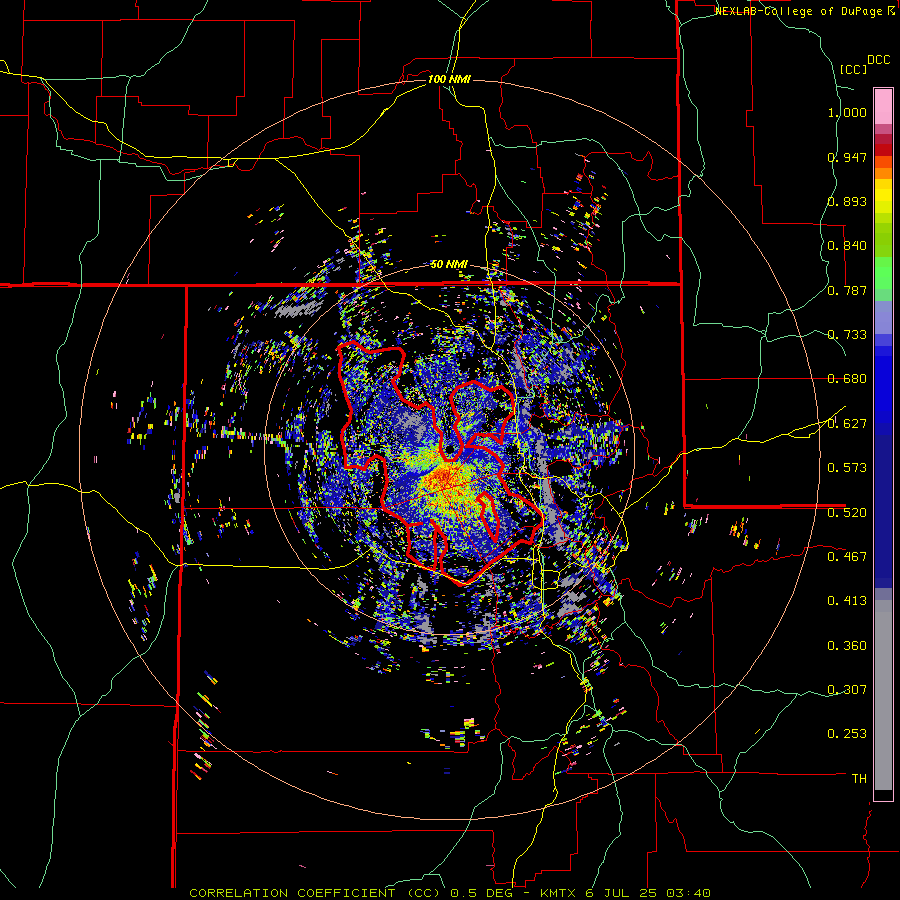Select the 0.253 scale value
The image size is (900, 900).
point(847,734)
